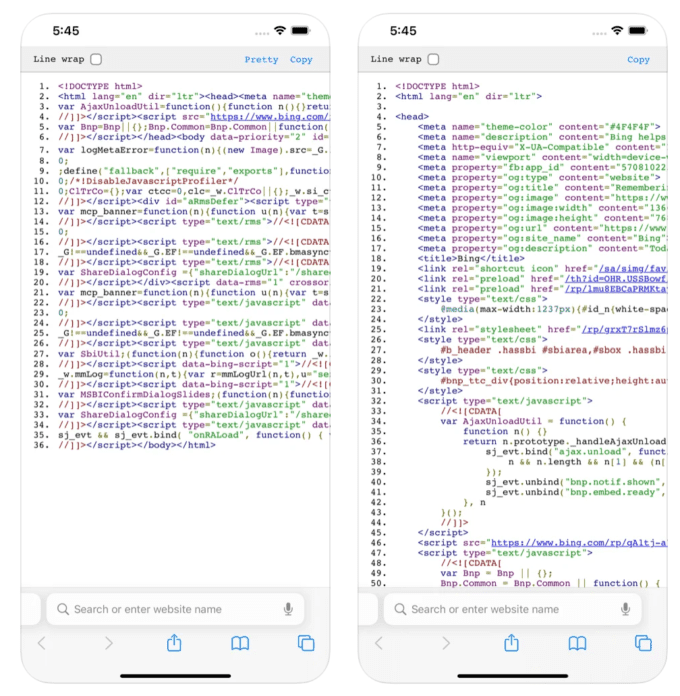The height and width of the screenshot is (696, 680).
Task: Select '<!DOCTYPE html>' line in right phone
Action: tap(437, 86)
